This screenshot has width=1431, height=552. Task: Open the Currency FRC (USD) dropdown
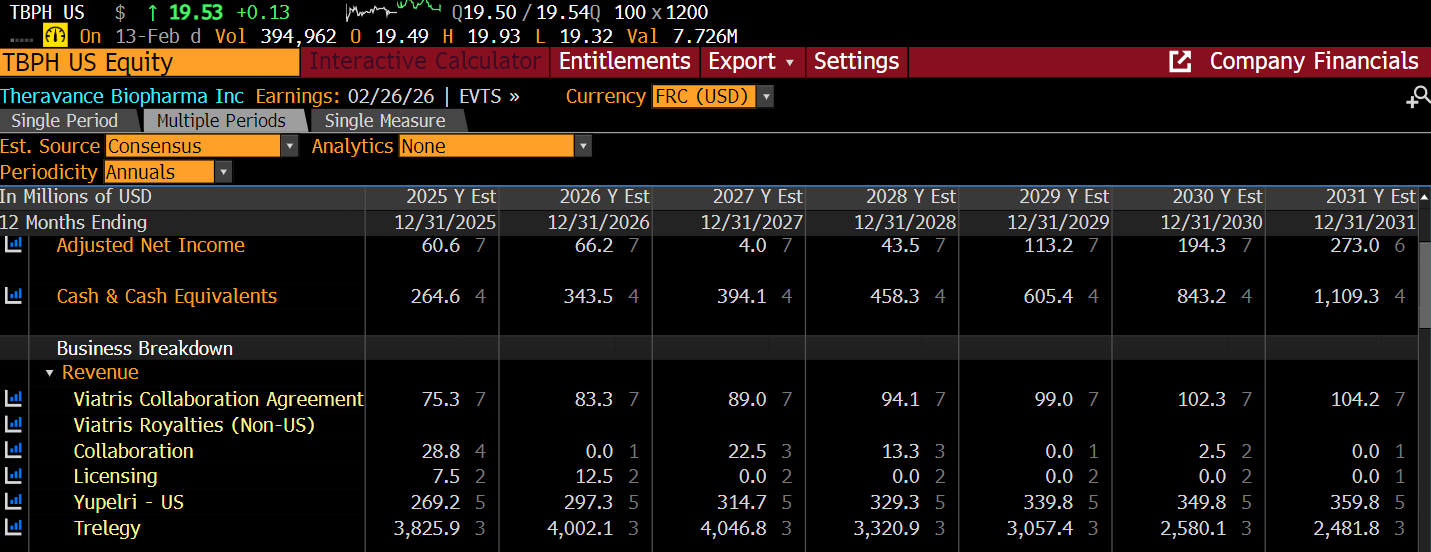pos(713,97)
